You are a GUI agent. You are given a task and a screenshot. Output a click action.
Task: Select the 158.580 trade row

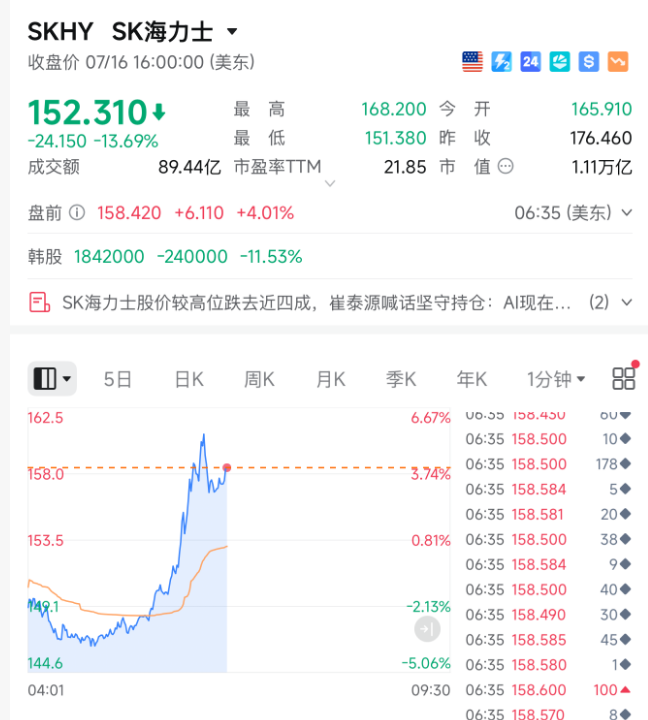click(x=548, y=665)
